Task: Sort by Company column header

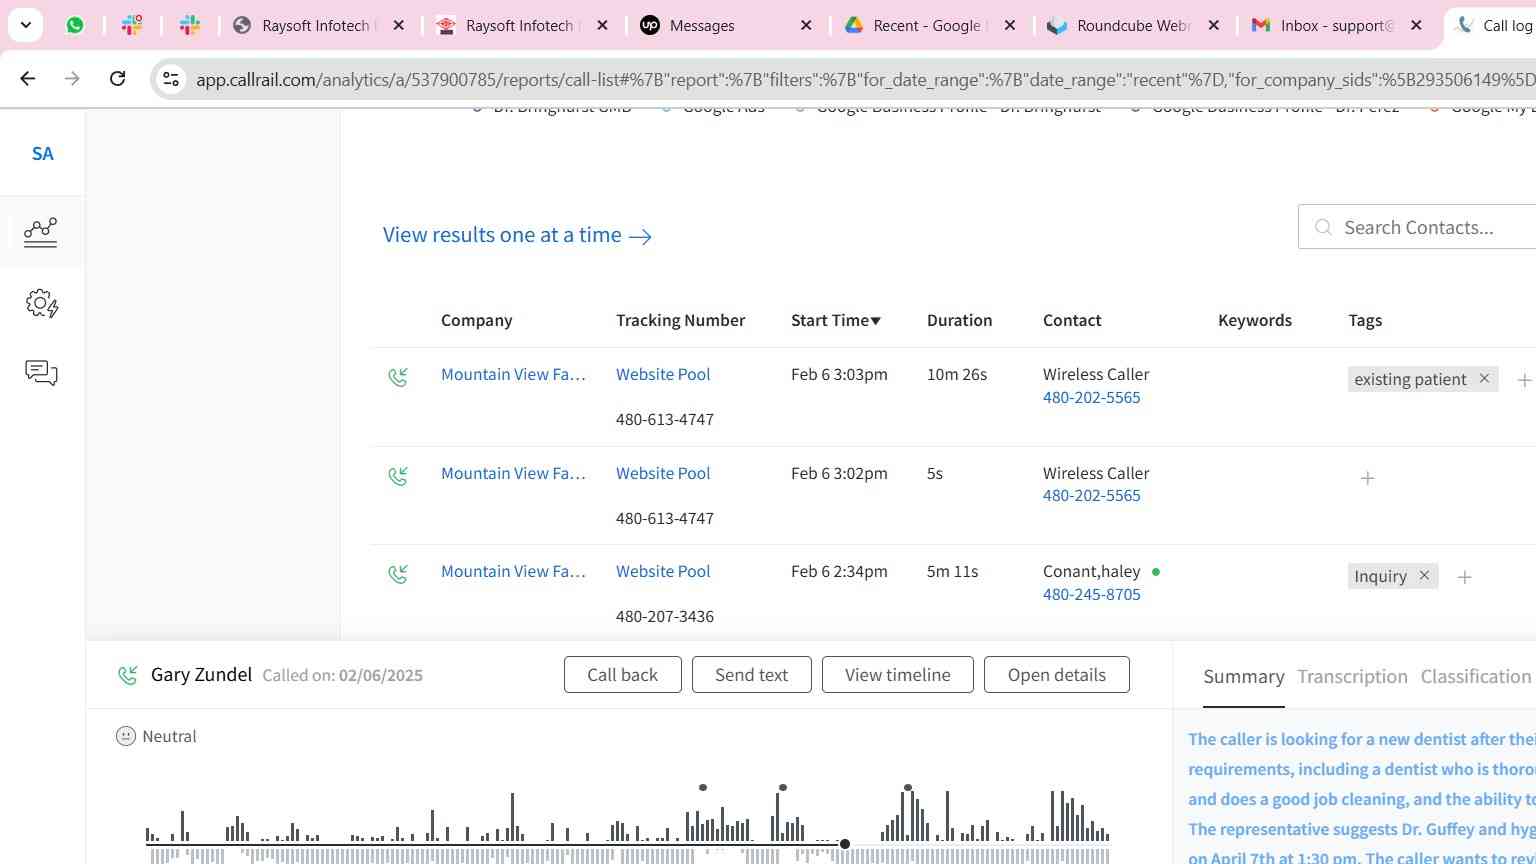Action: (476, 320)
